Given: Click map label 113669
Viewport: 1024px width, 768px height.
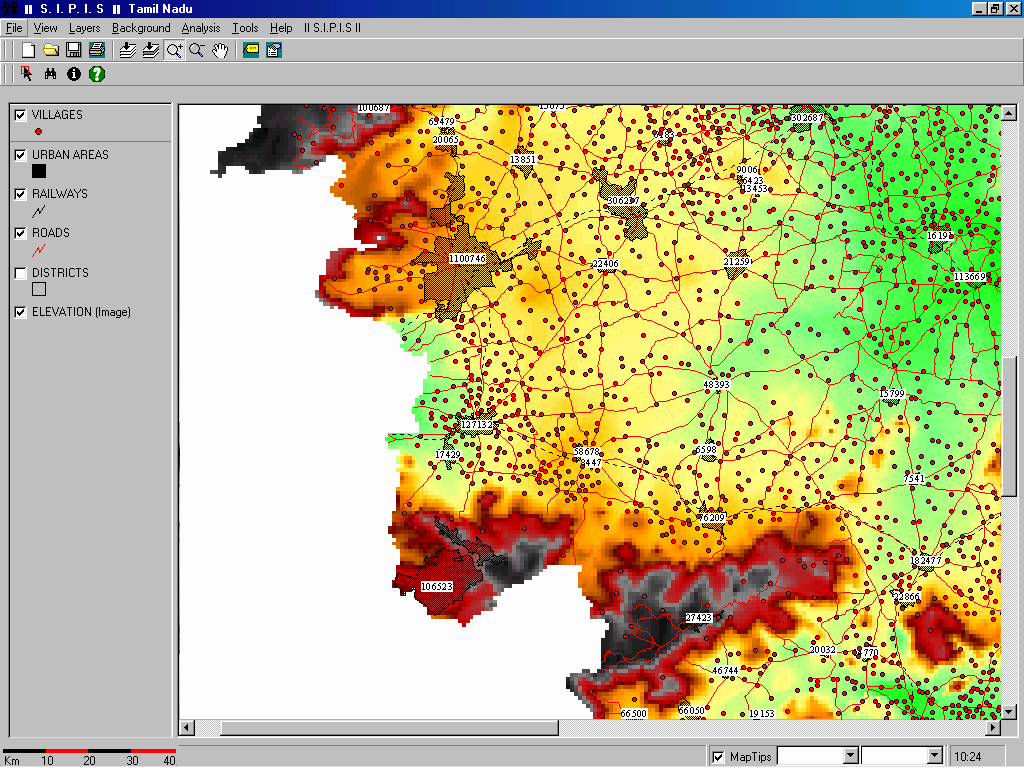Looking at the screenshot, I should [x=970, y=277].
